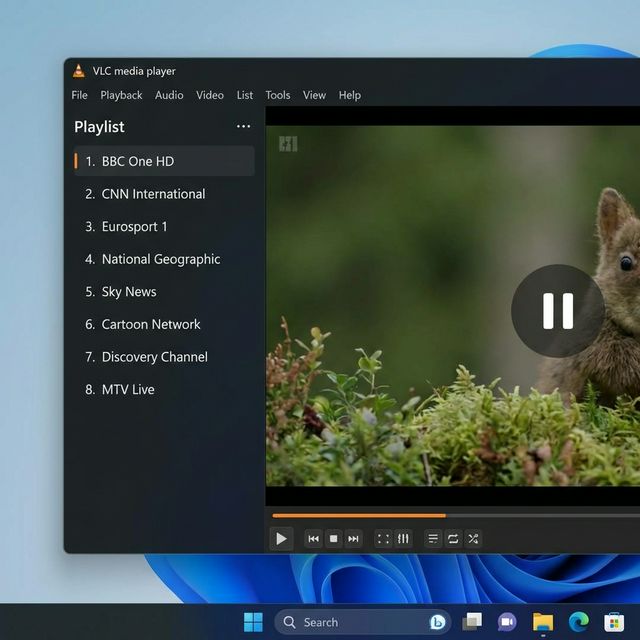Open the List menu
Viewport: 640px width, 640px height.
click(245, 95)
